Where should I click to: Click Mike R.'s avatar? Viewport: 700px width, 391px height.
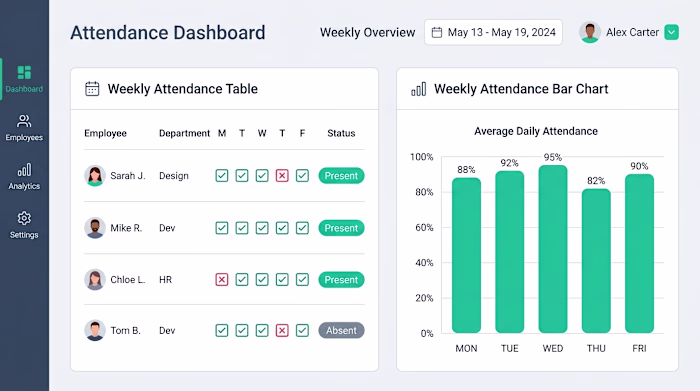point(95,228)
